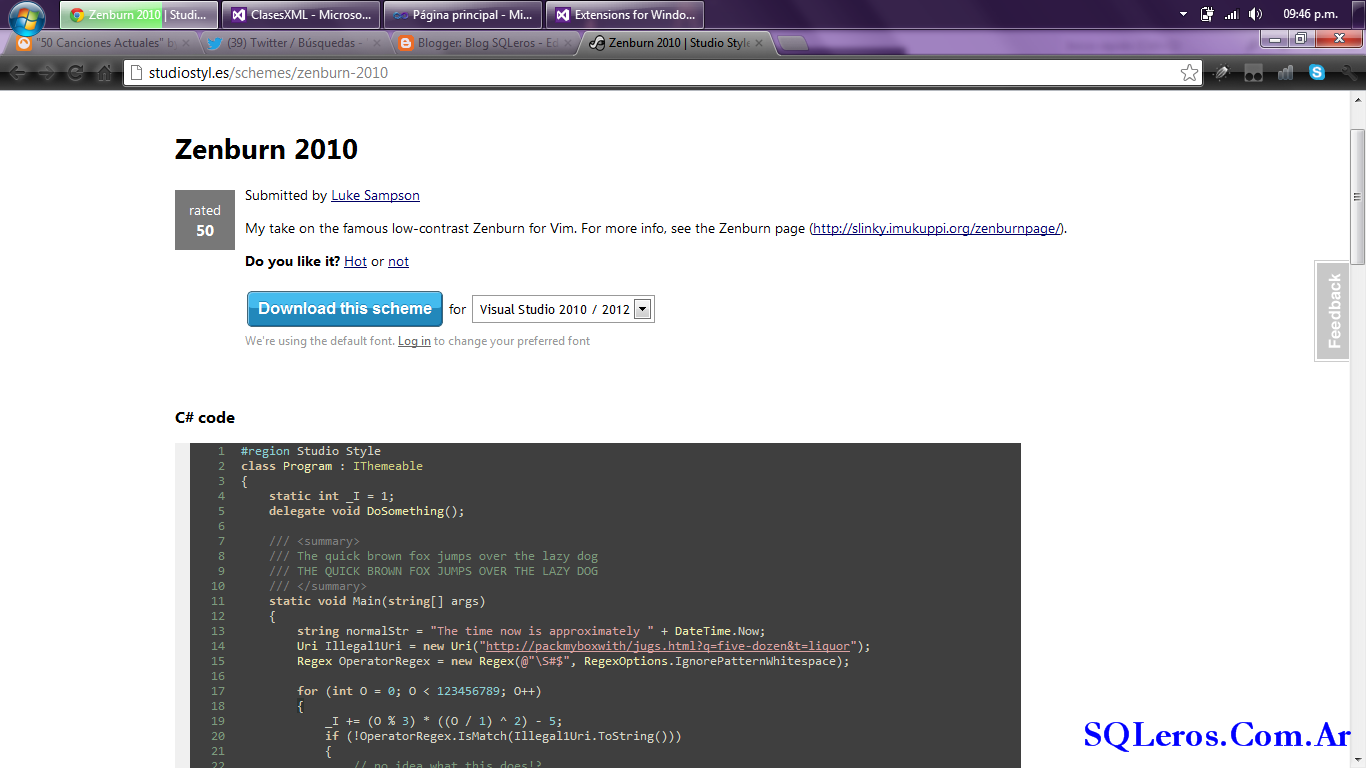The width and height of the screenshot is (1366, 768).
Task: Close the Blogger Blog SQLeros tab
Action: [x=566, y=43]
